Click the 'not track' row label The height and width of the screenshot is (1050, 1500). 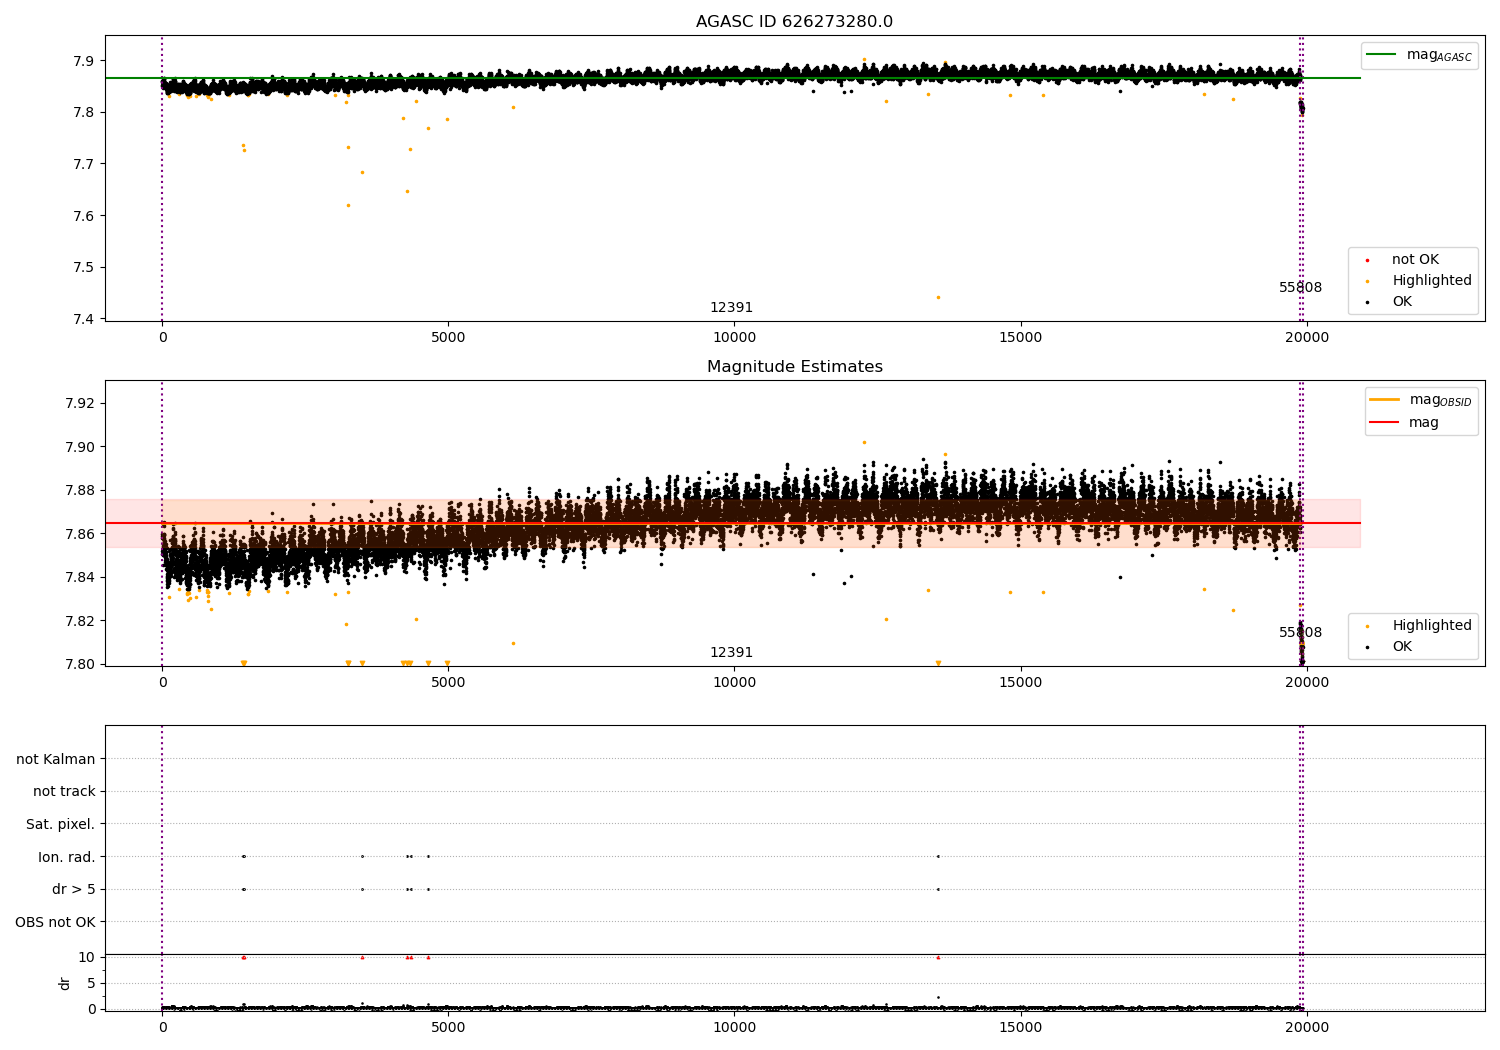[64, 792]
